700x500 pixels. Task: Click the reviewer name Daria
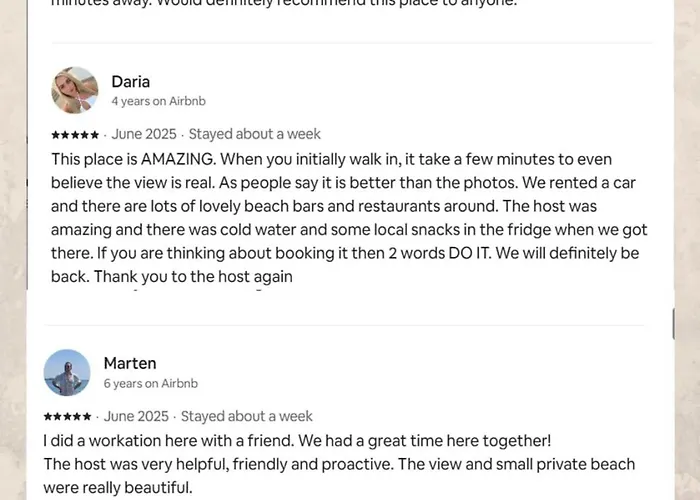pyautogui.click(x=130, y=81)
